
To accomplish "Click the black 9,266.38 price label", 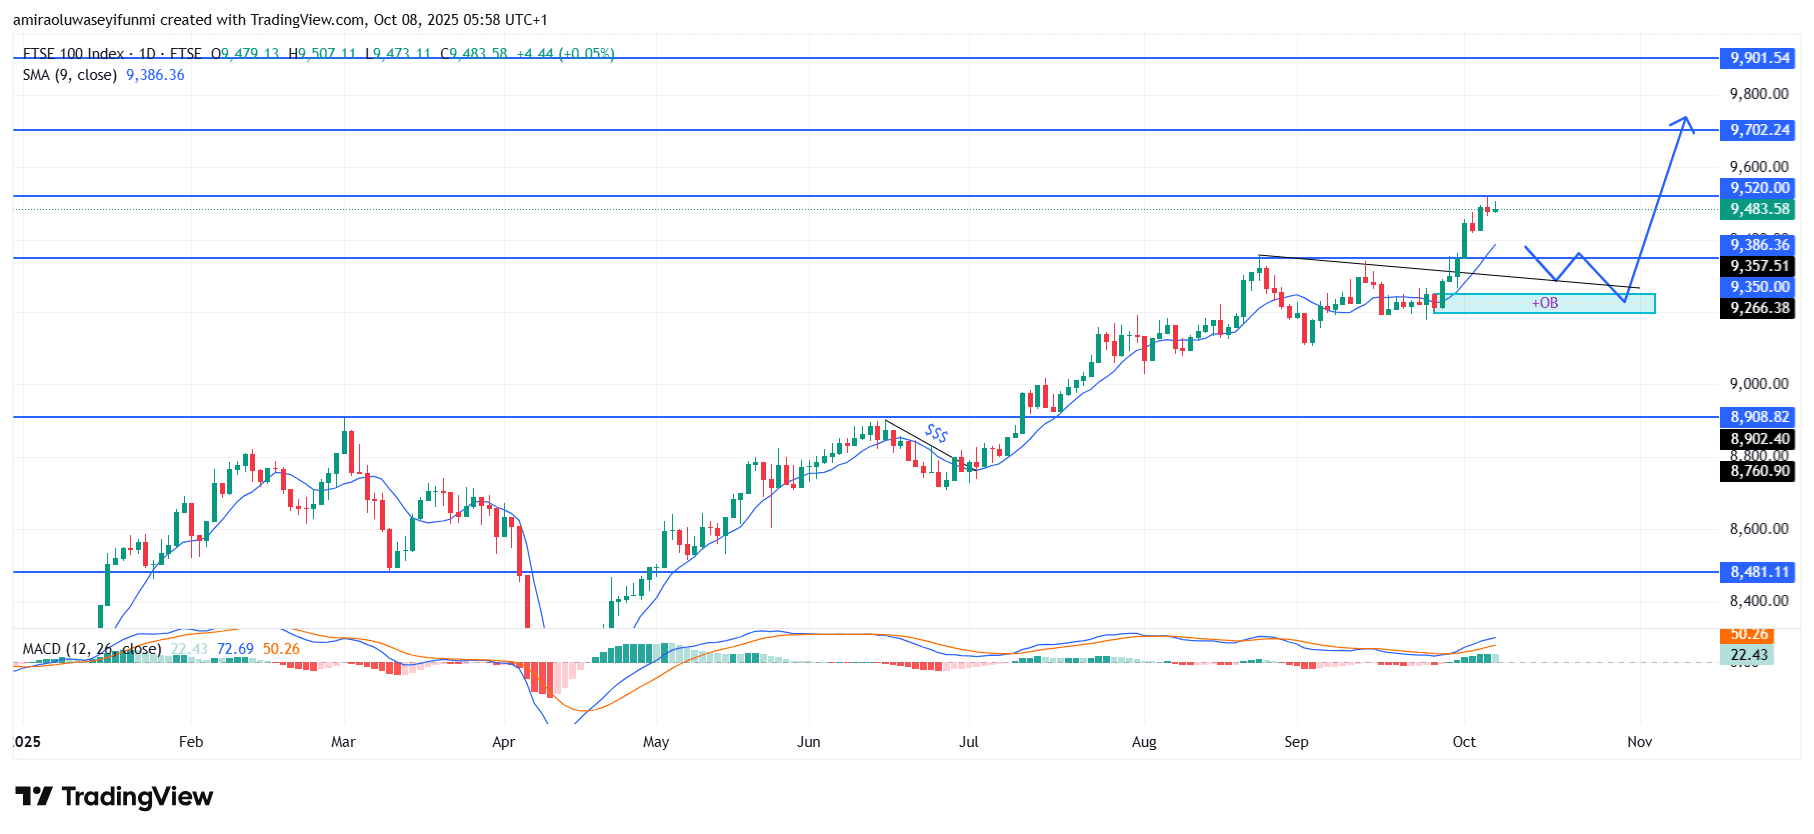I will [1759, 308].
